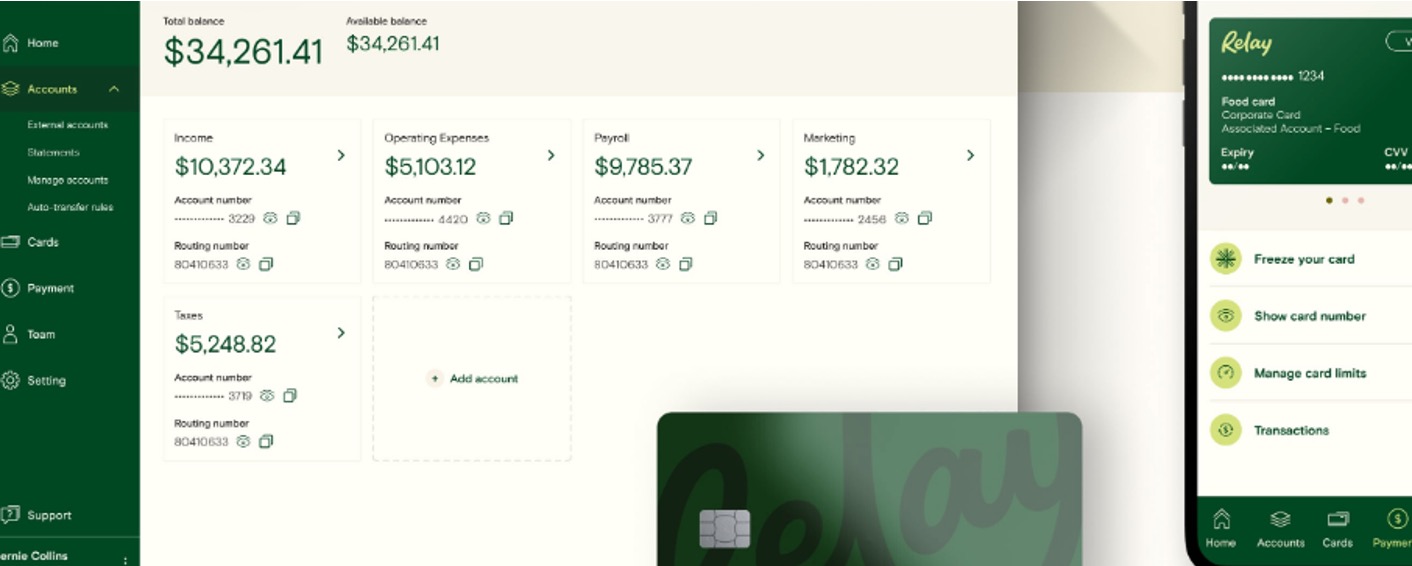Show Marketing account number using eye icon
1412x566 pixels.
tap(902, 218)
